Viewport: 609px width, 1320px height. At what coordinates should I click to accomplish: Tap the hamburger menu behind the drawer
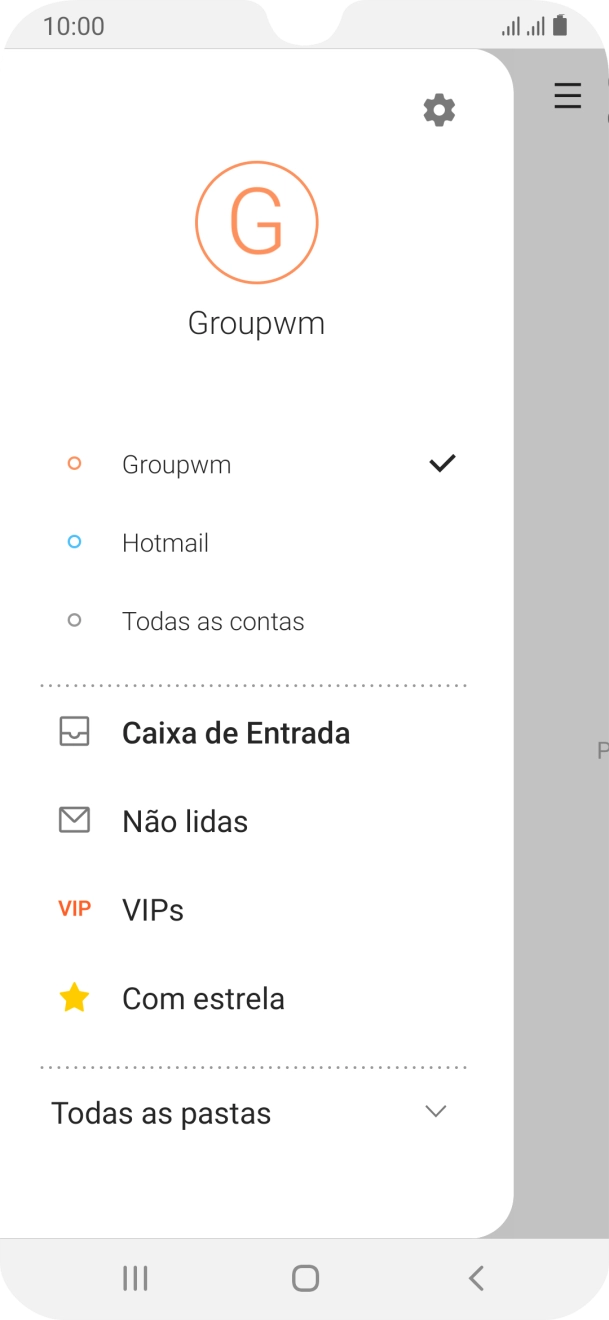coord(567,96)
